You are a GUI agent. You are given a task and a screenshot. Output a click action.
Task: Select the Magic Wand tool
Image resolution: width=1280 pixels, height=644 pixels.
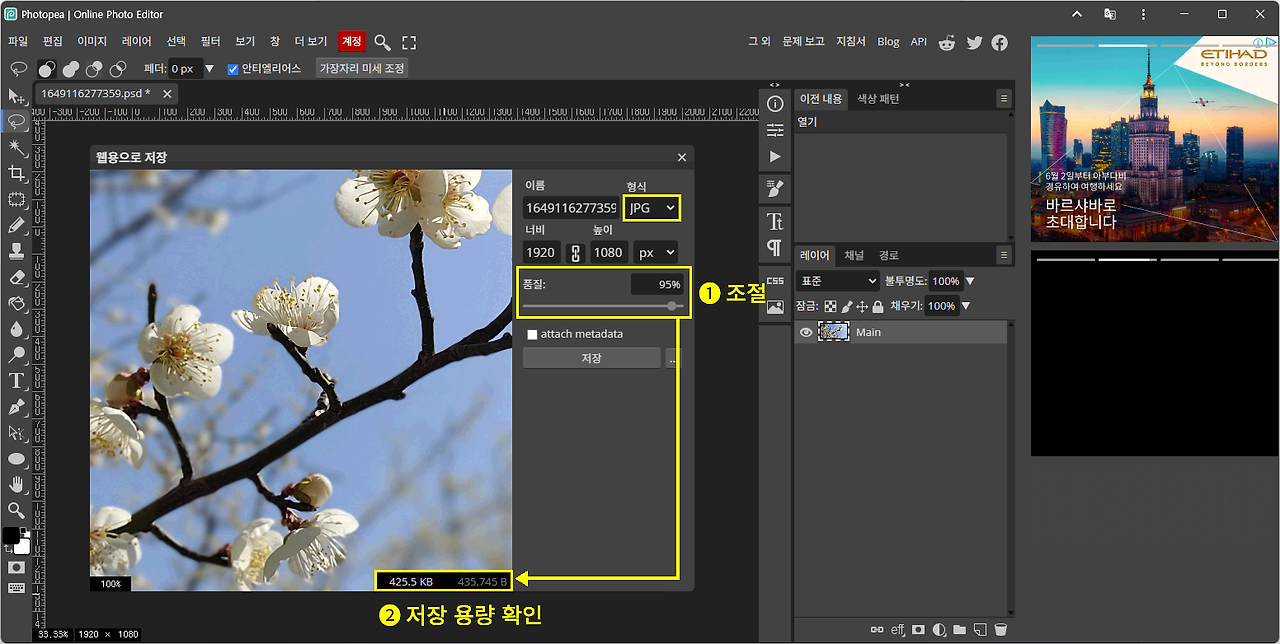click(x=16, y=148)
